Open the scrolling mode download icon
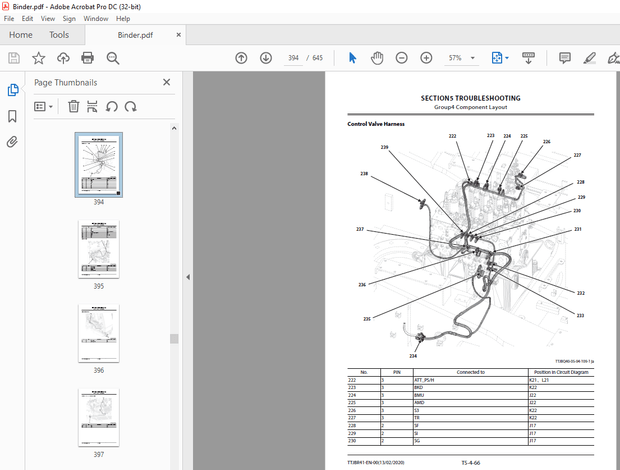 click(528, 58)
